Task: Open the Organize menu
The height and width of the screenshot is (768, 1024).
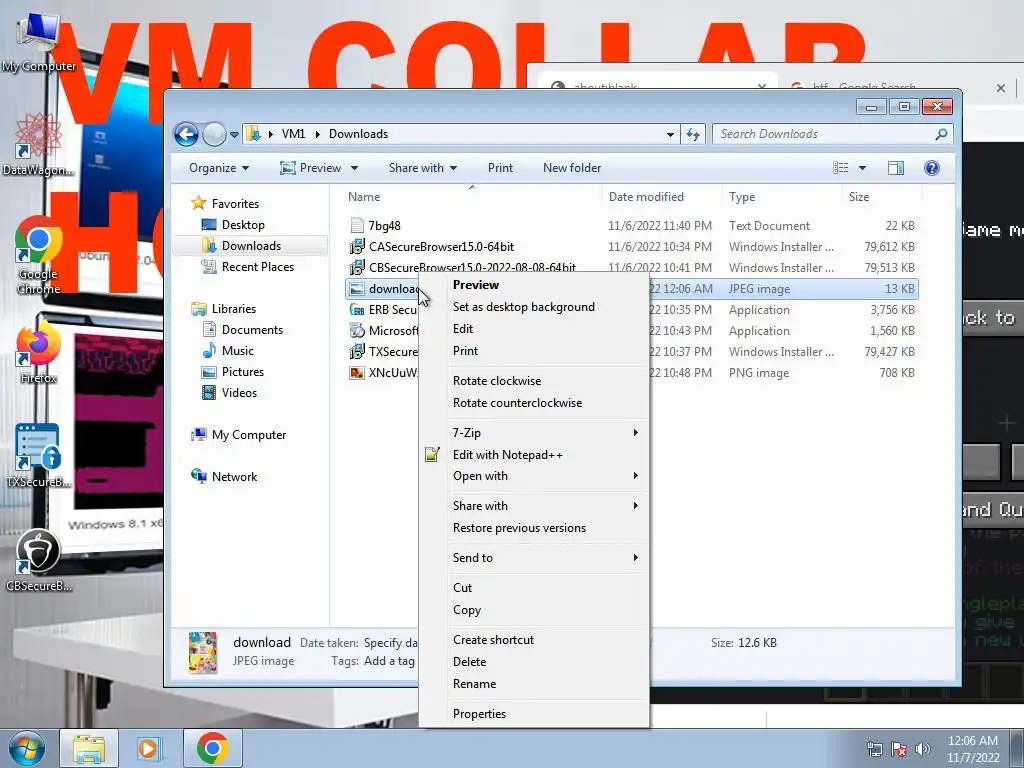Action: point(219,168)
